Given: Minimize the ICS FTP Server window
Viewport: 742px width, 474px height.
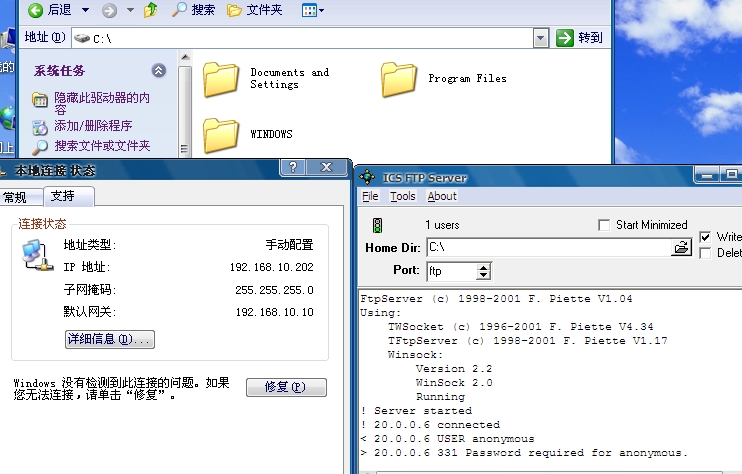Looking at the screenshot, I should click(x=707, y=175).
